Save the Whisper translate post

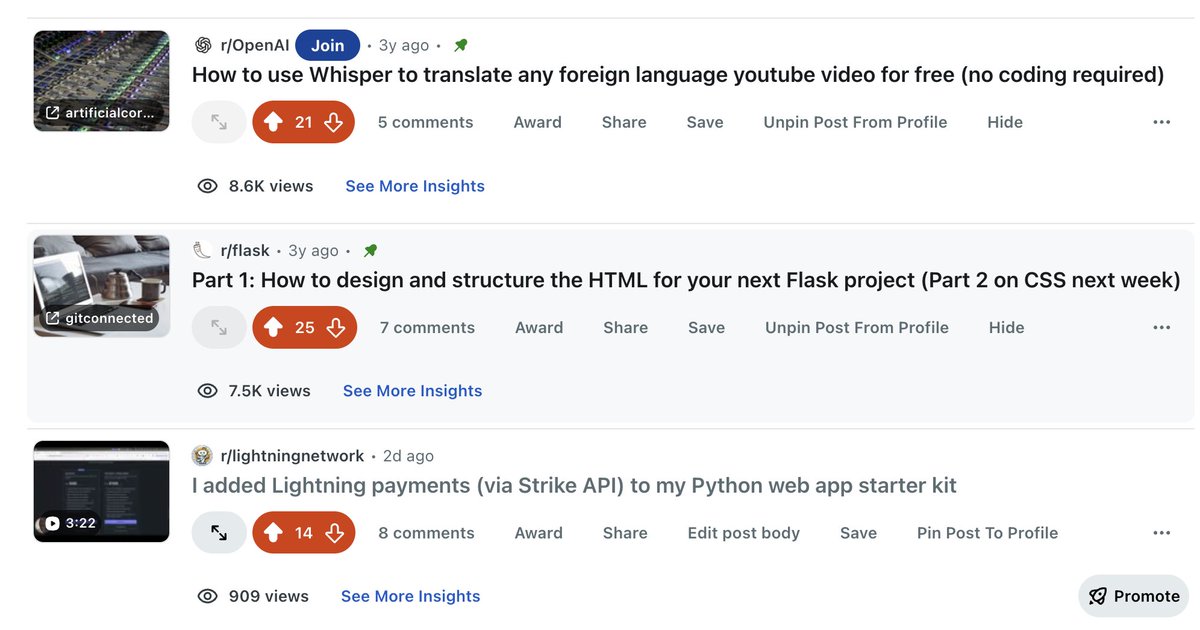705,122
